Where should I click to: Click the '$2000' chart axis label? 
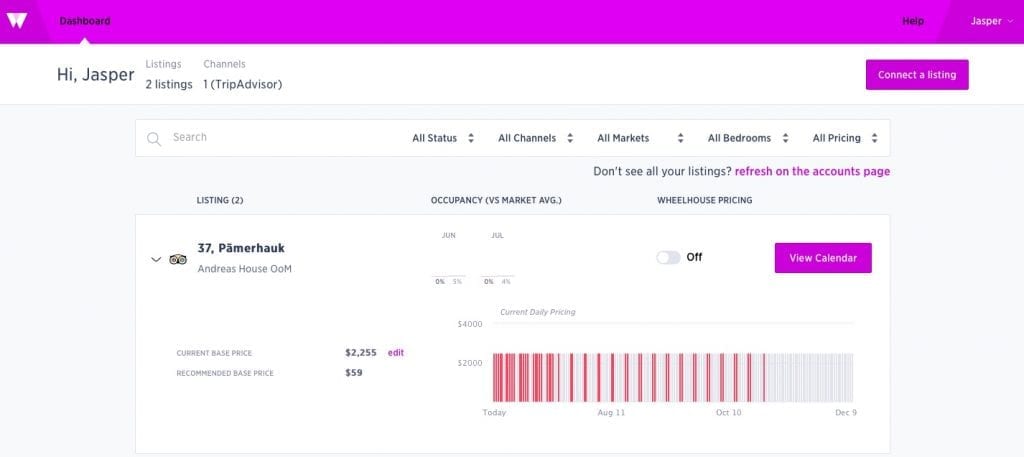470,363
